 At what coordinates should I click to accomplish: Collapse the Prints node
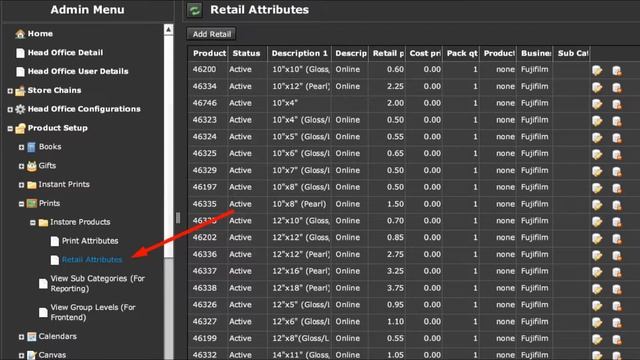pos(21,204)
